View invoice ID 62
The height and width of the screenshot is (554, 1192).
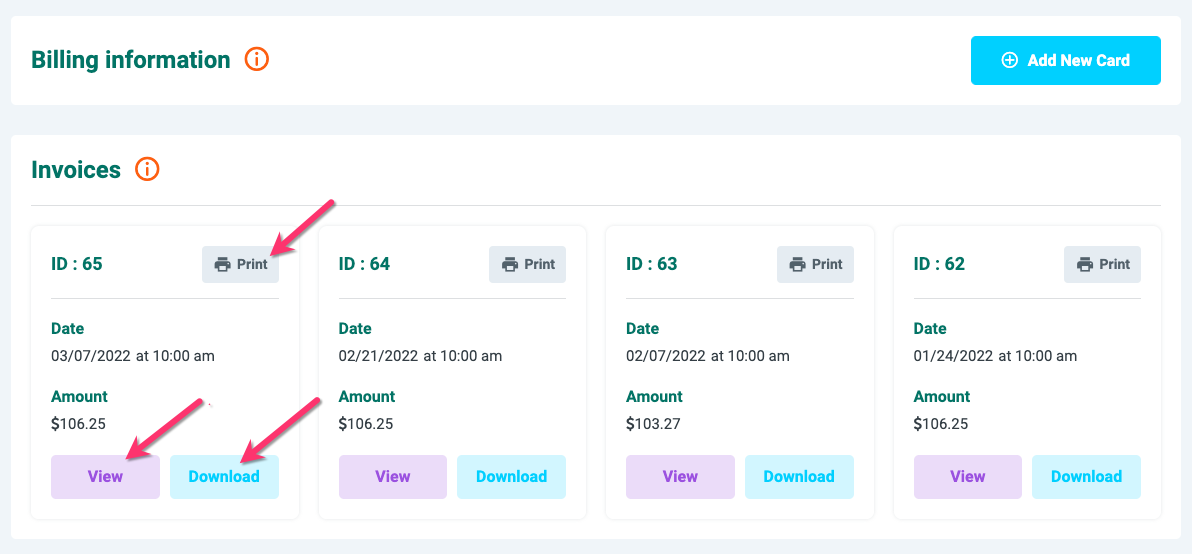[967, 477]
